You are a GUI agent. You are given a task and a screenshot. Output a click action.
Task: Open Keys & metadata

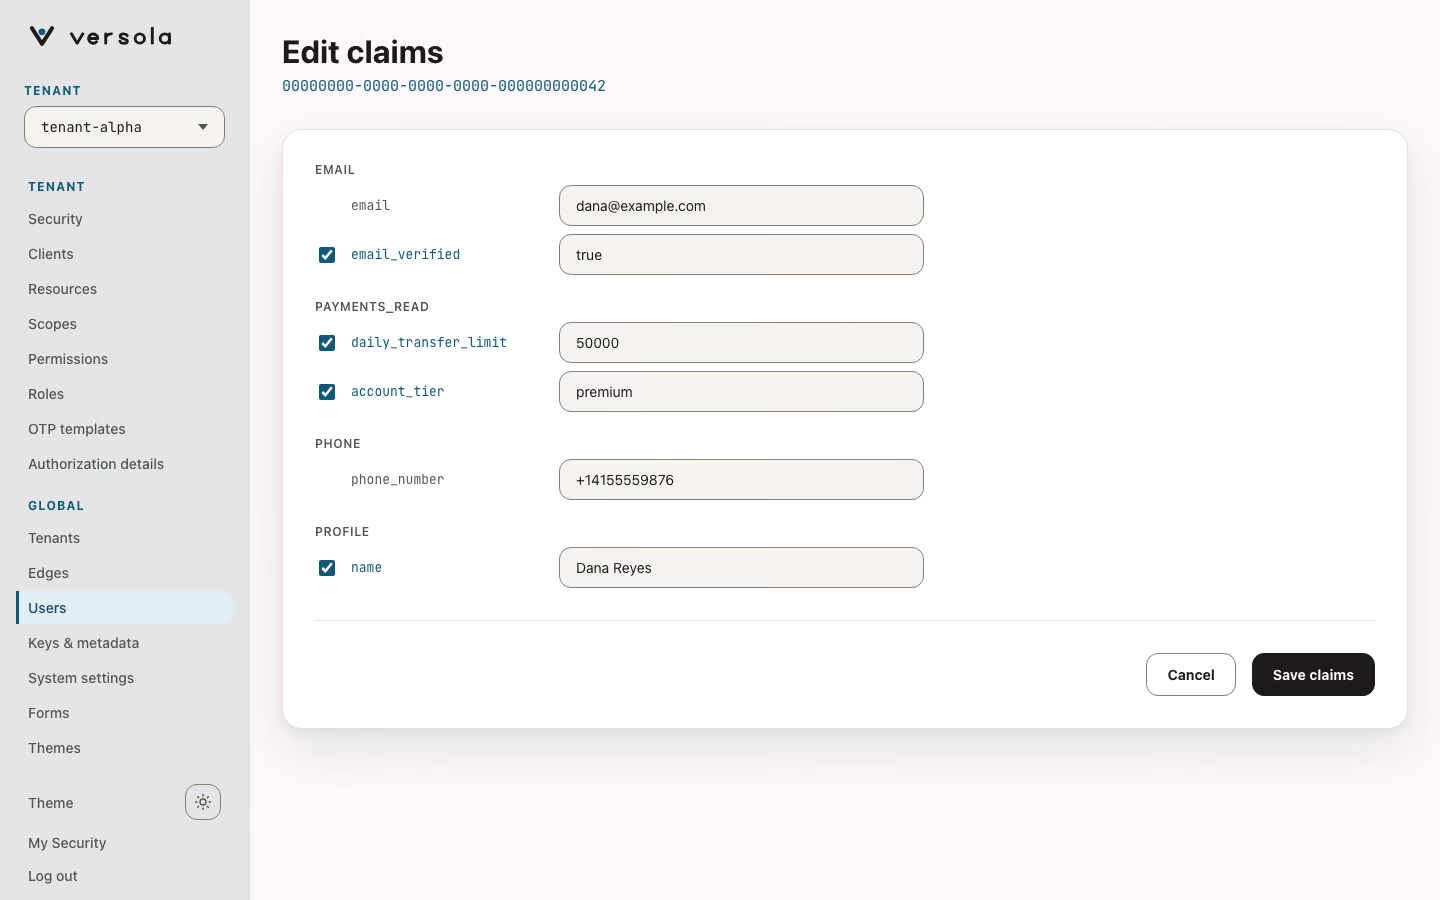point(124,643)
